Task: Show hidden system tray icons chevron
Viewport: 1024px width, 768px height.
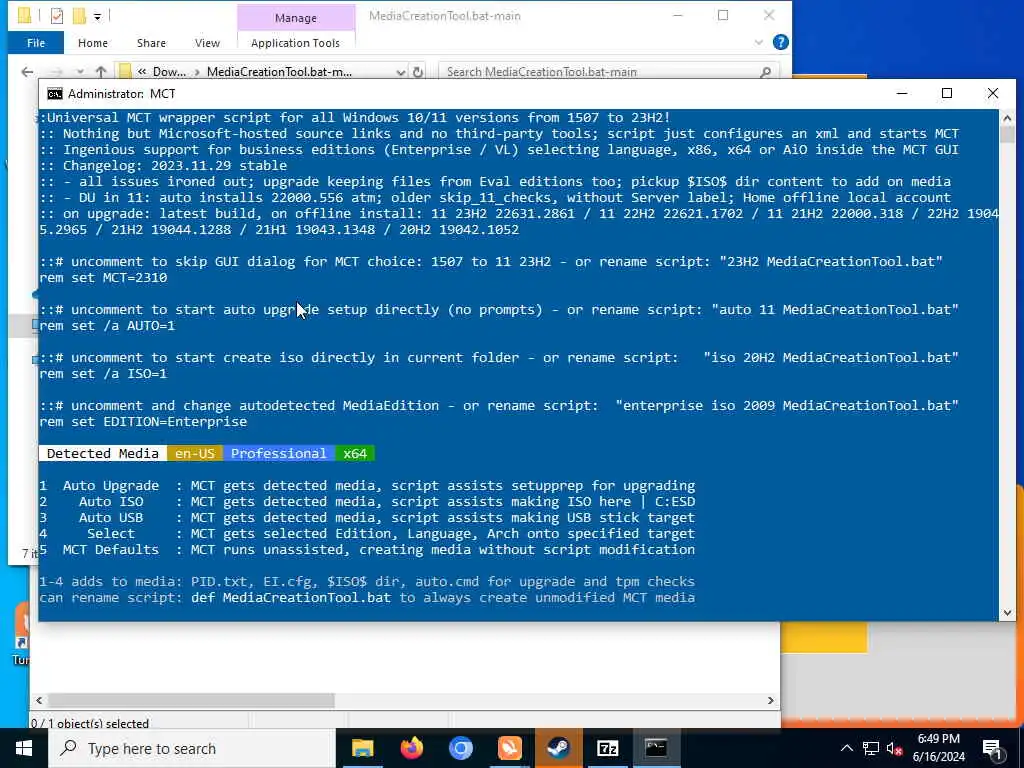Action: pos(846,748)
